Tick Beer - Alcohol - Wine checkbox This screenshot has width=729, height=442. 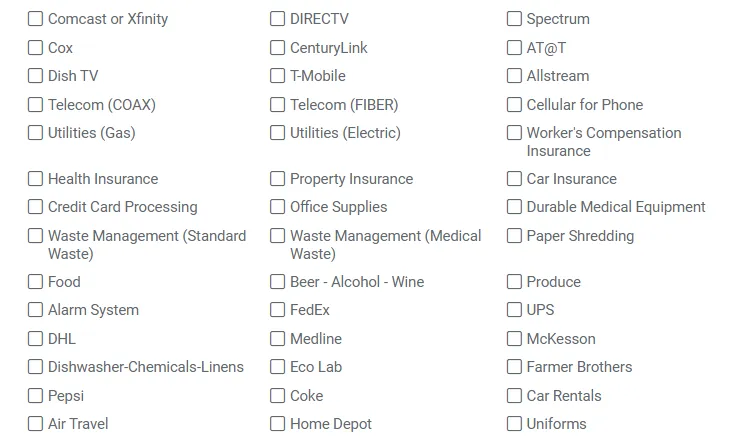coord(278,282)
